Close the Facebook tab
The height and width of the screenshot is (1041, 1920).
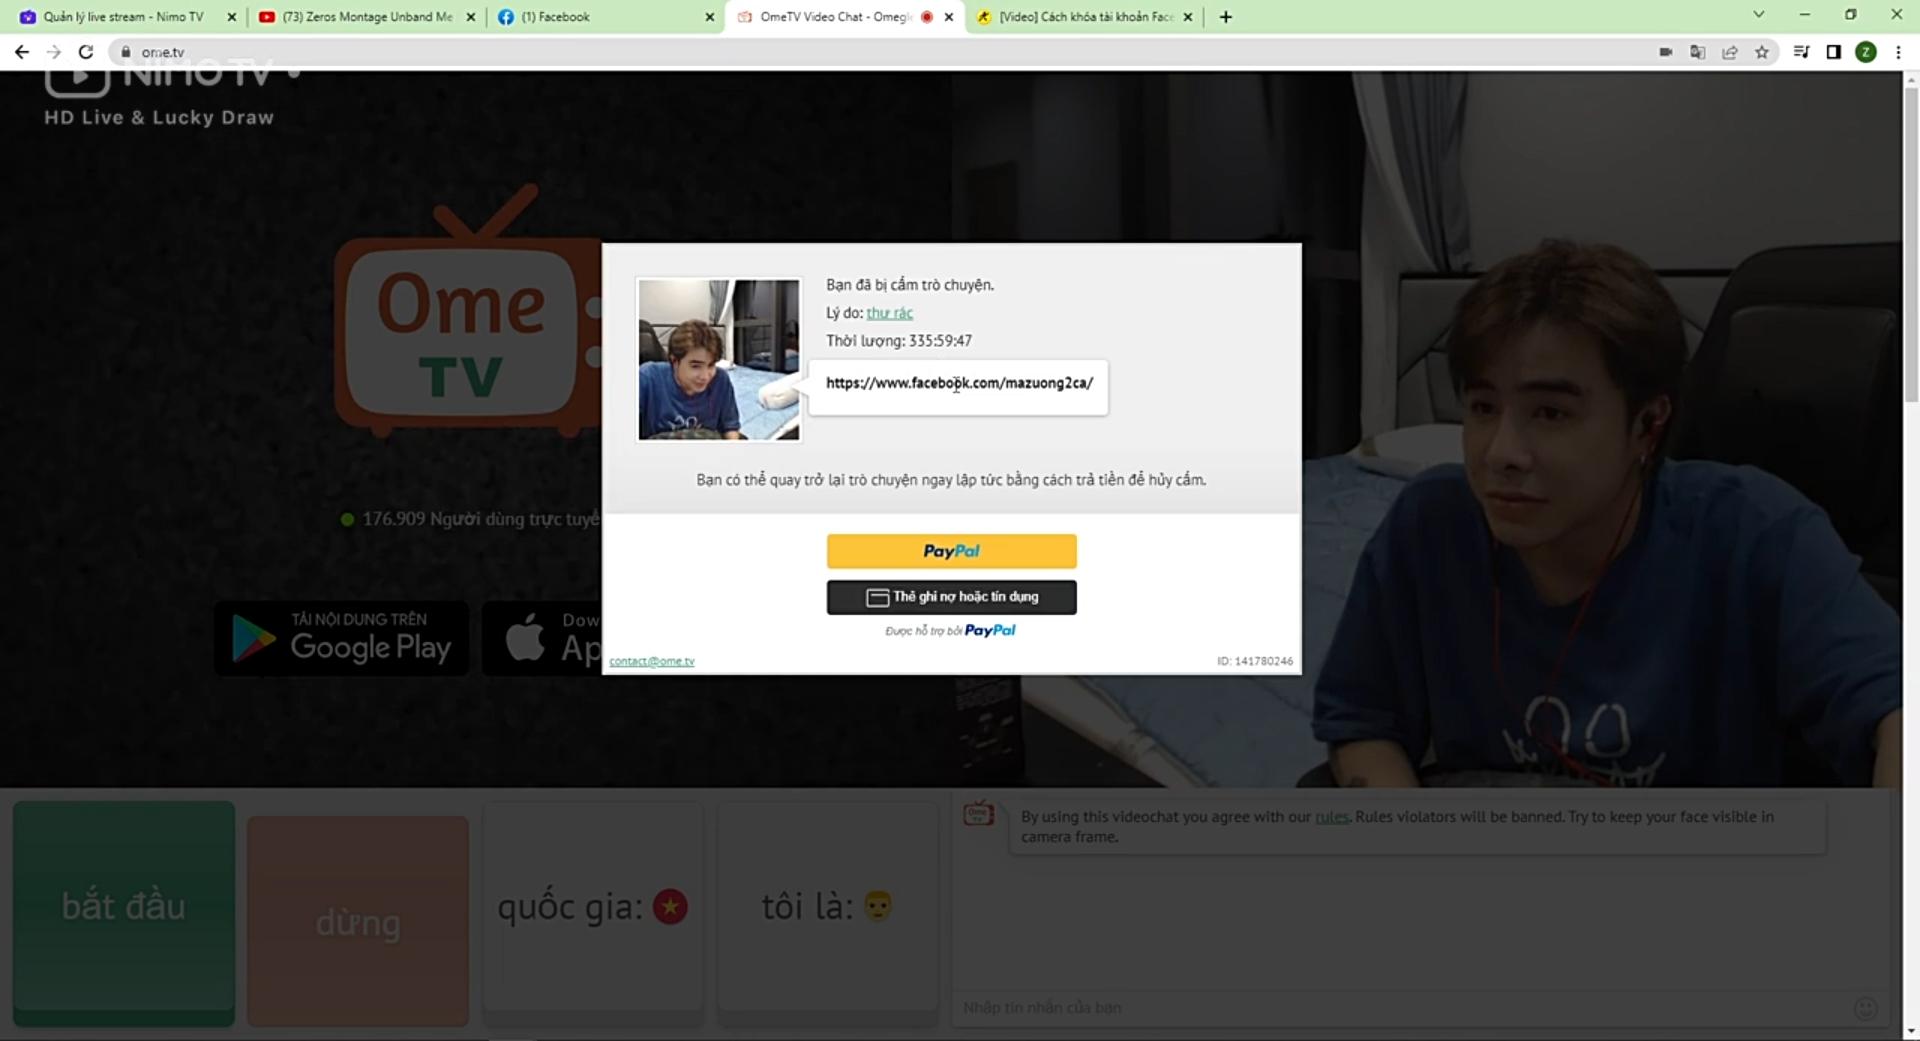tap(710, 17)
